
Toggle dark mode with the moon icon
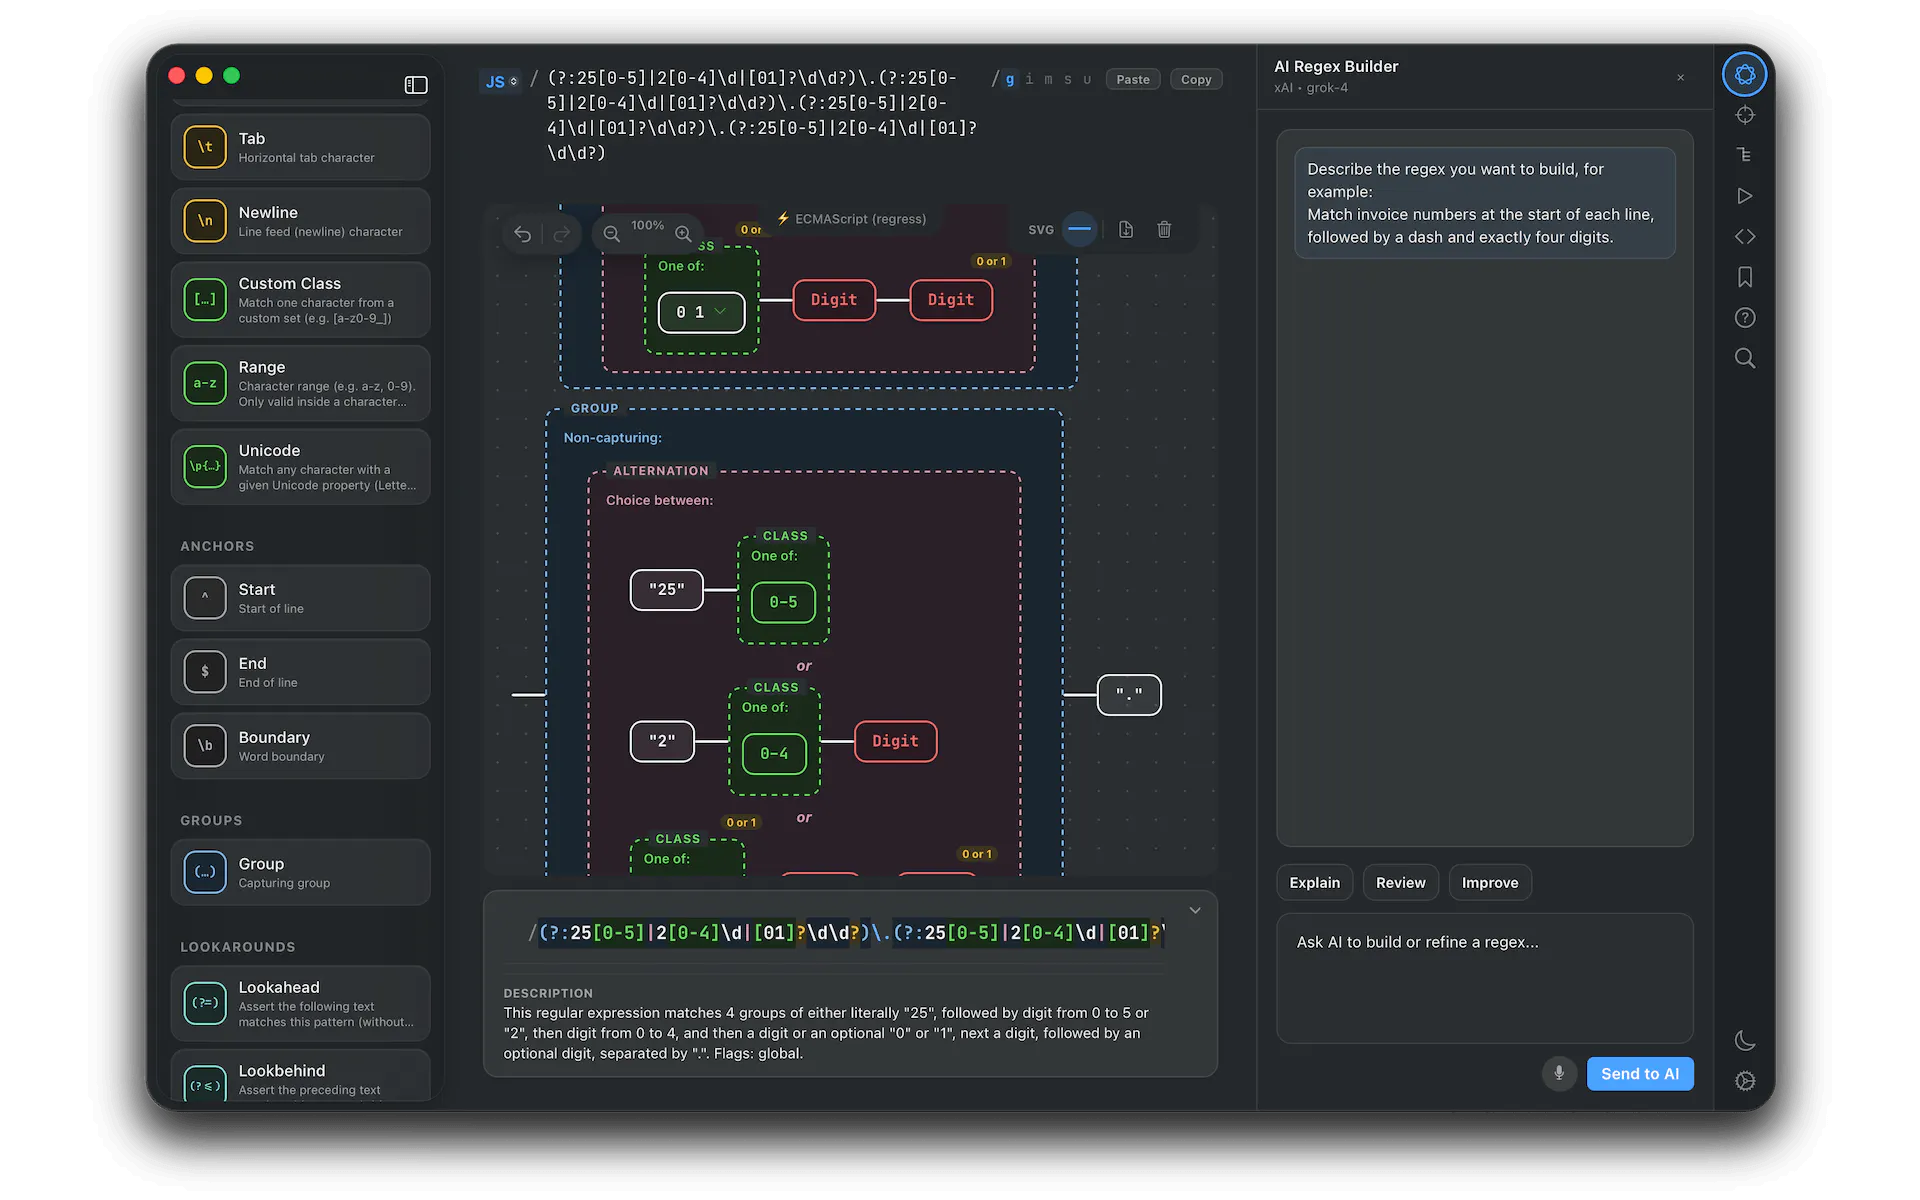(1744, 1041)
